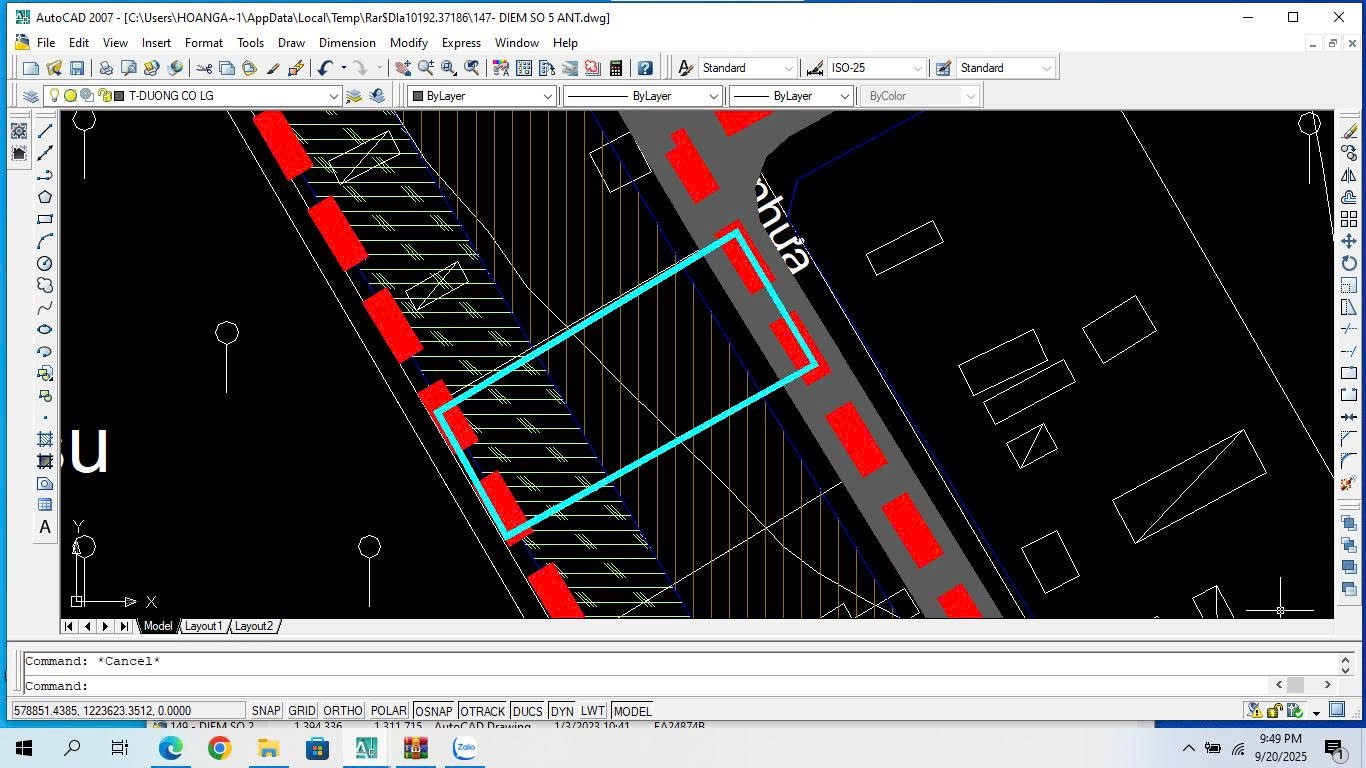
Task: Select the Polygon draw tool
Action: [x=45, y=197]
